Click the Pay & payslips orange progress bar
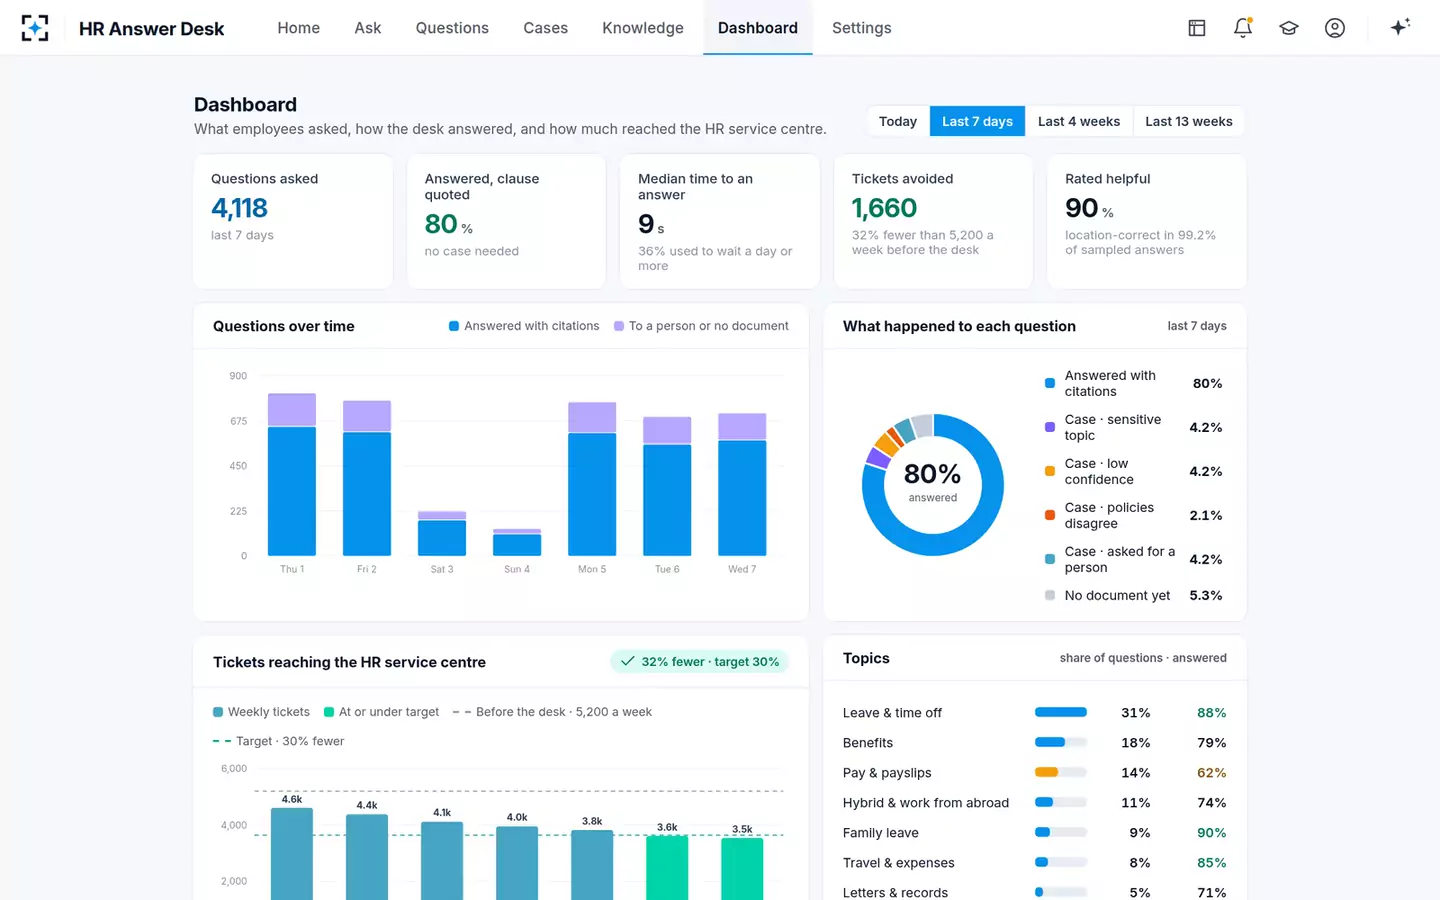Screen dimensions: 1440x900 coord(1061,772)
